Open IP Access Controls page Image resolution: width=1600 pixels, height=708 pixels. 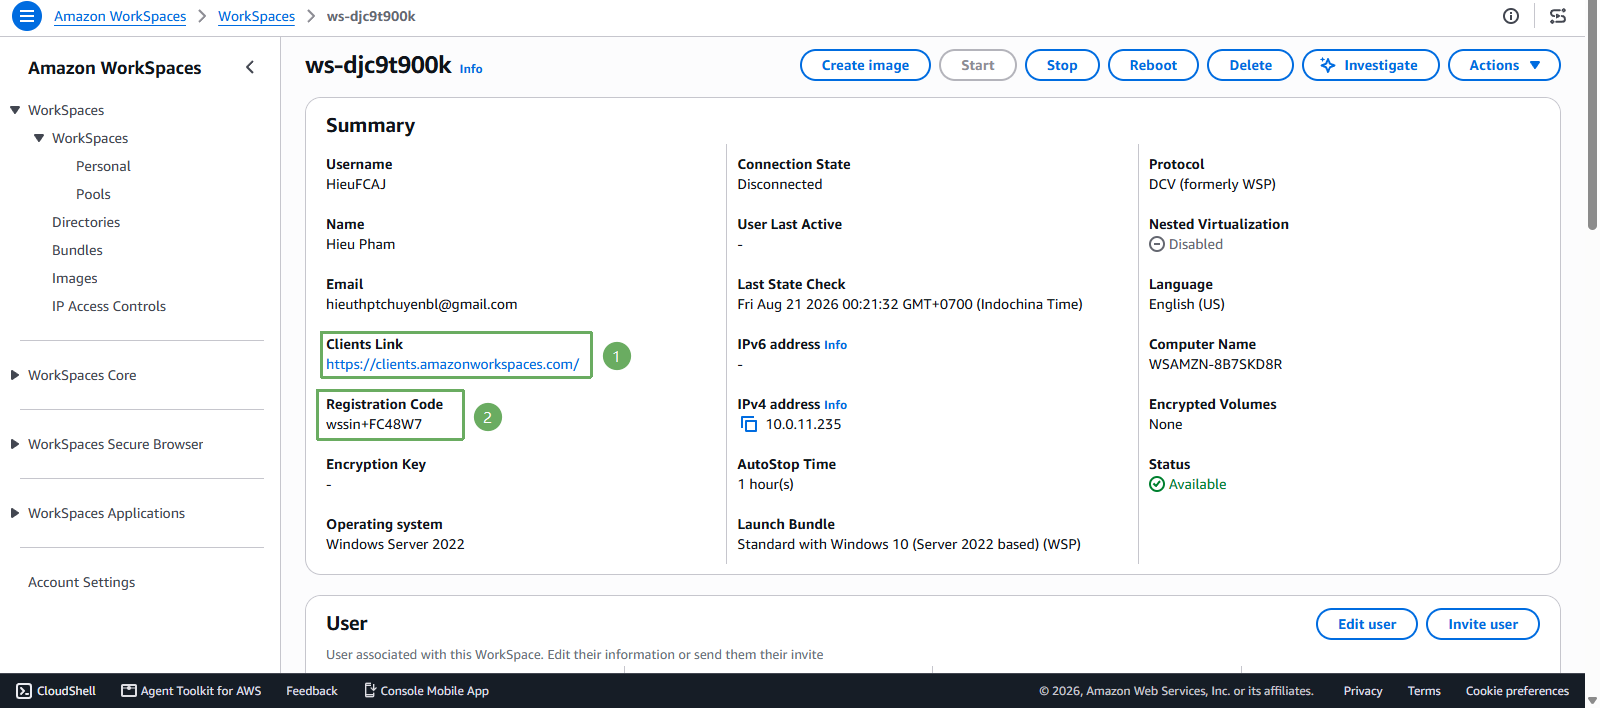click(109, 306)
